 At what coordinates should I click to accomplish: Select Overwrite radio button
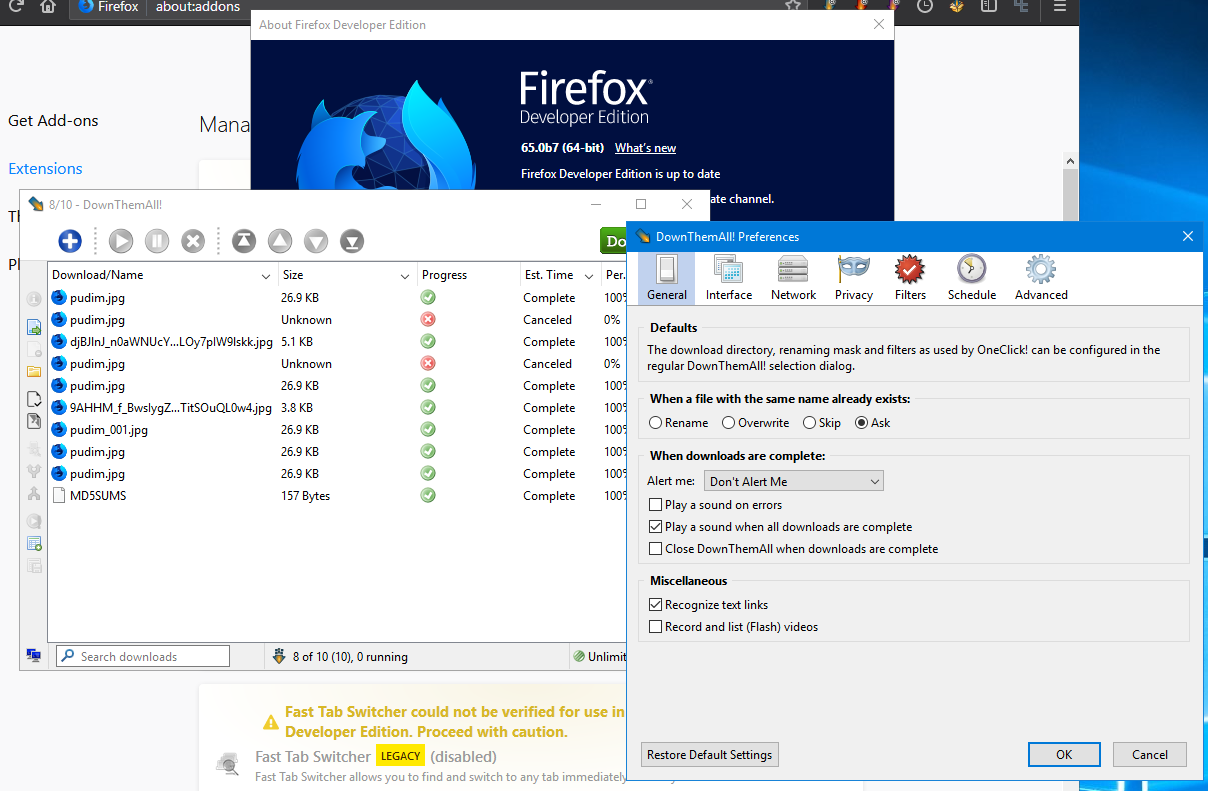[729, 423]
